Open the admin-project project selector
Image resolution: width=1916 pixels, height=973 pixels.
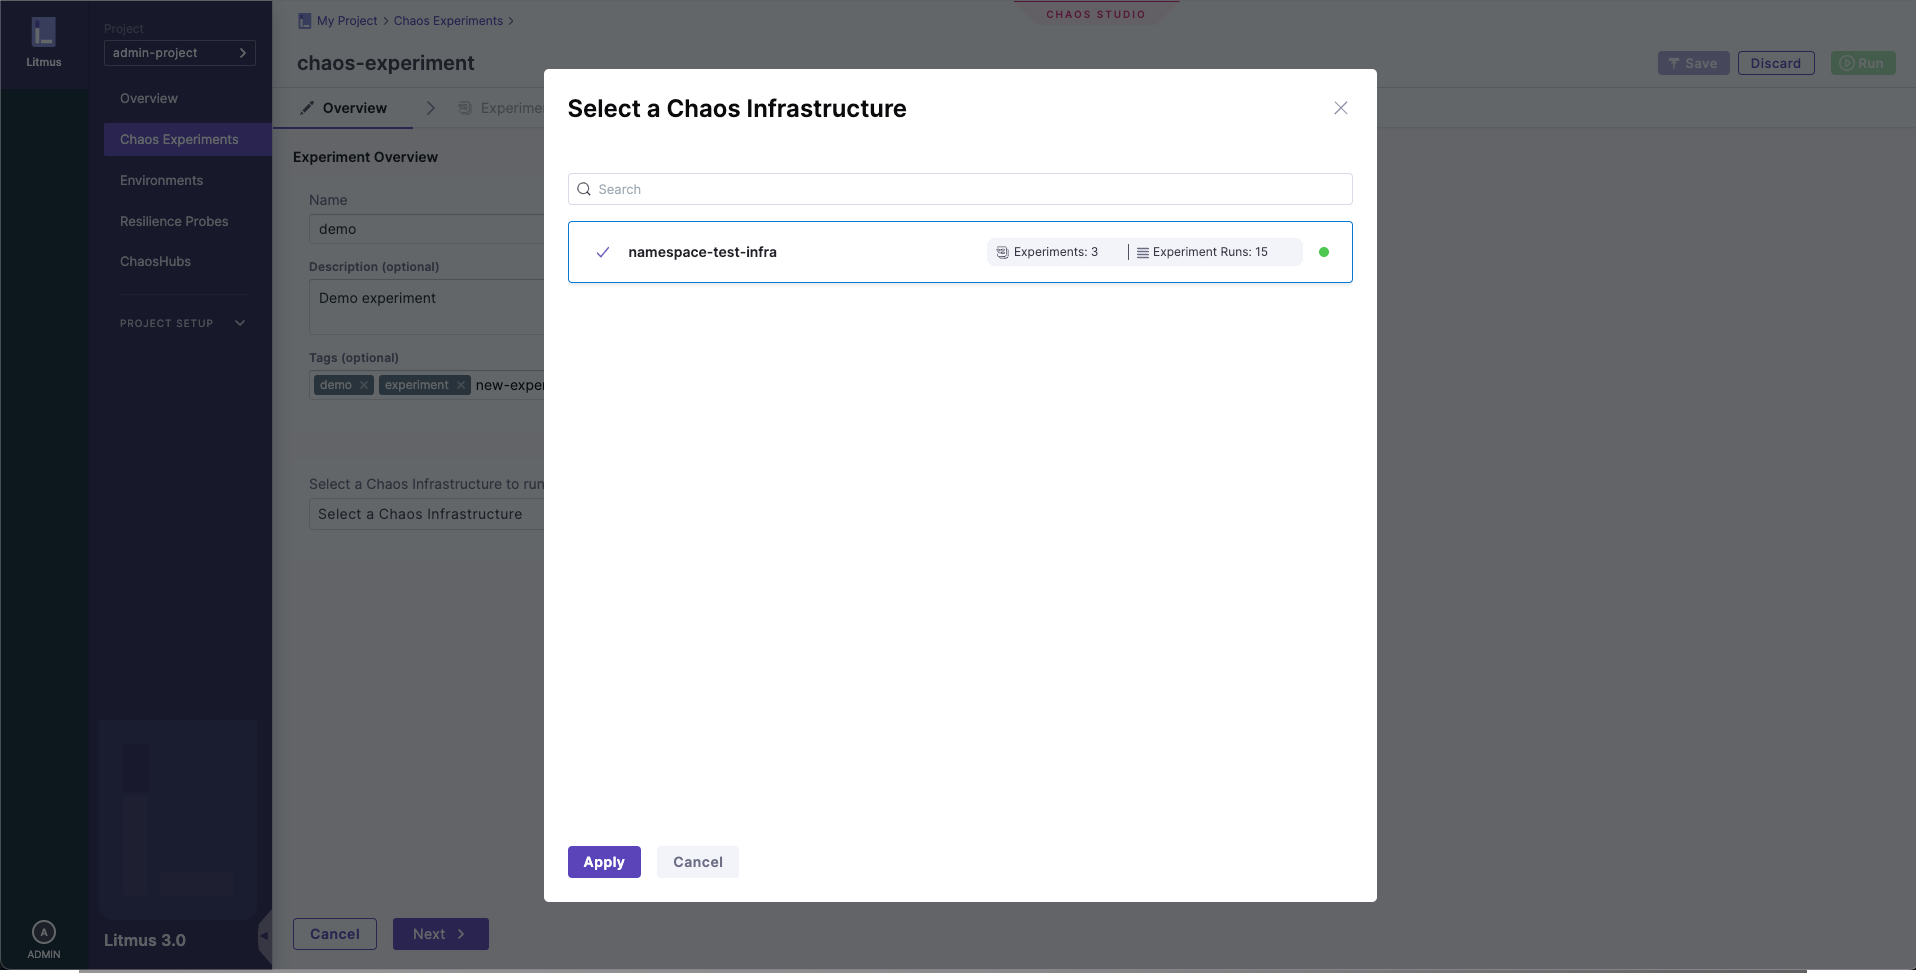coord(180,52)
